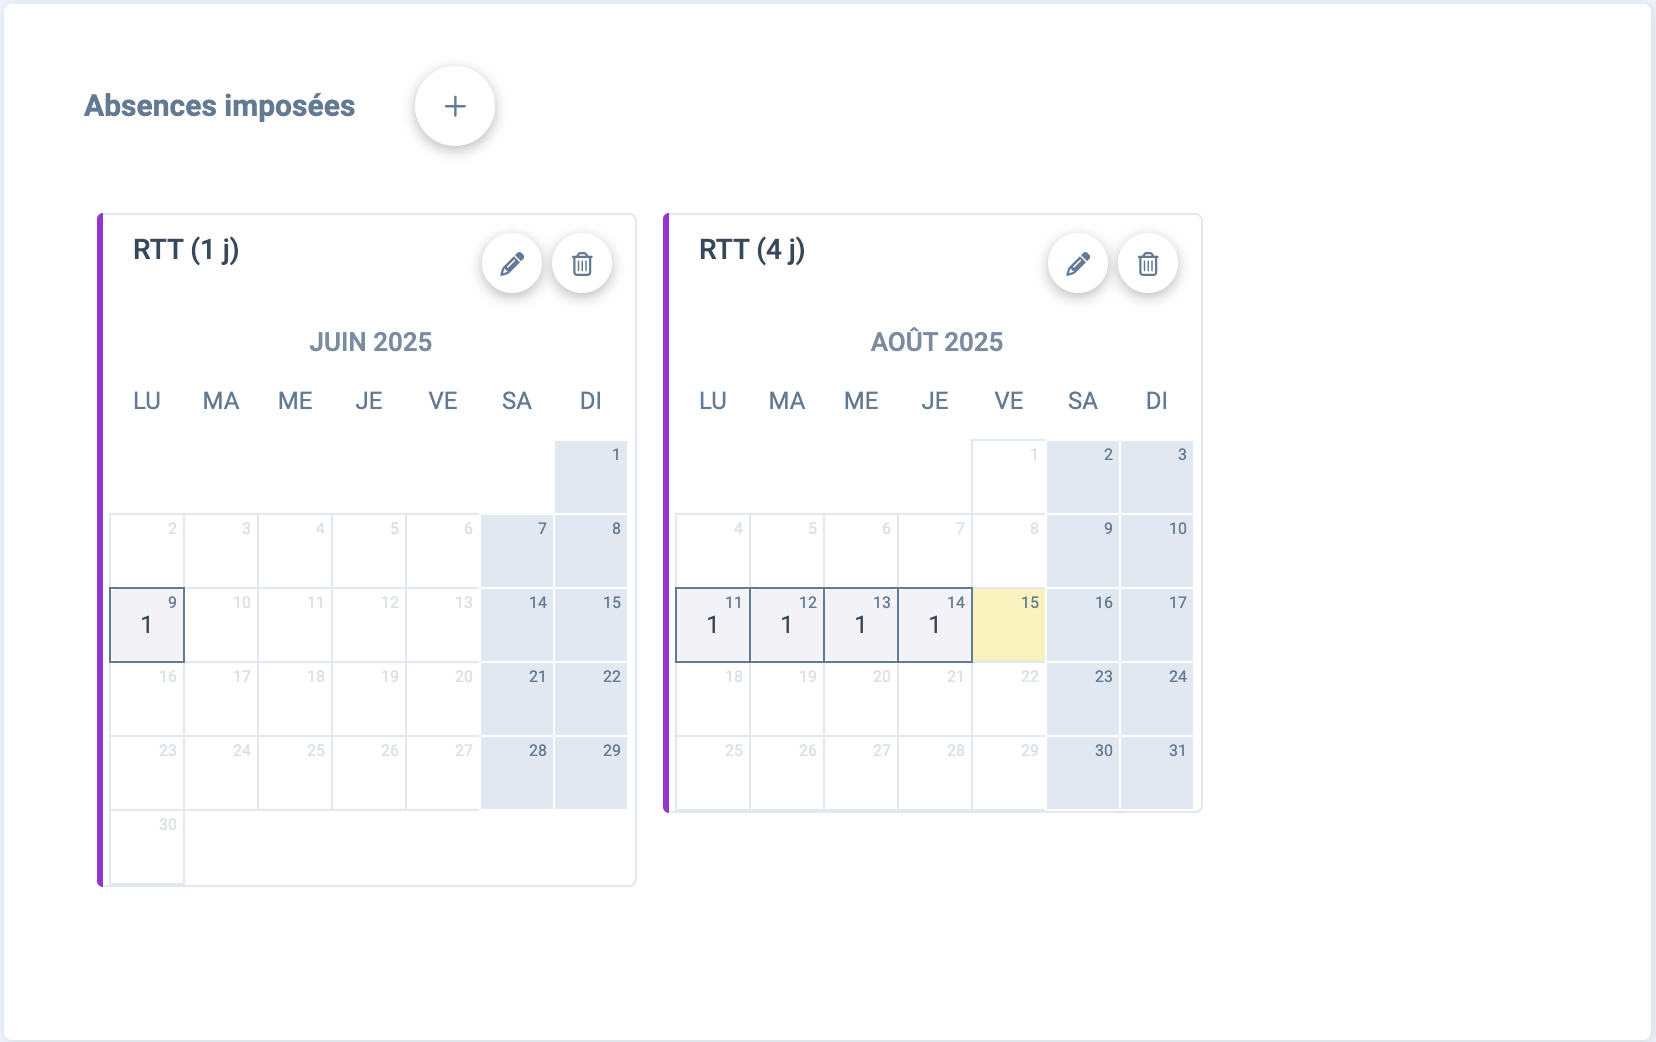Click the highlighted August 15 cell
Viewport: 1656px width, 1042px height.
click(1009, 625)
